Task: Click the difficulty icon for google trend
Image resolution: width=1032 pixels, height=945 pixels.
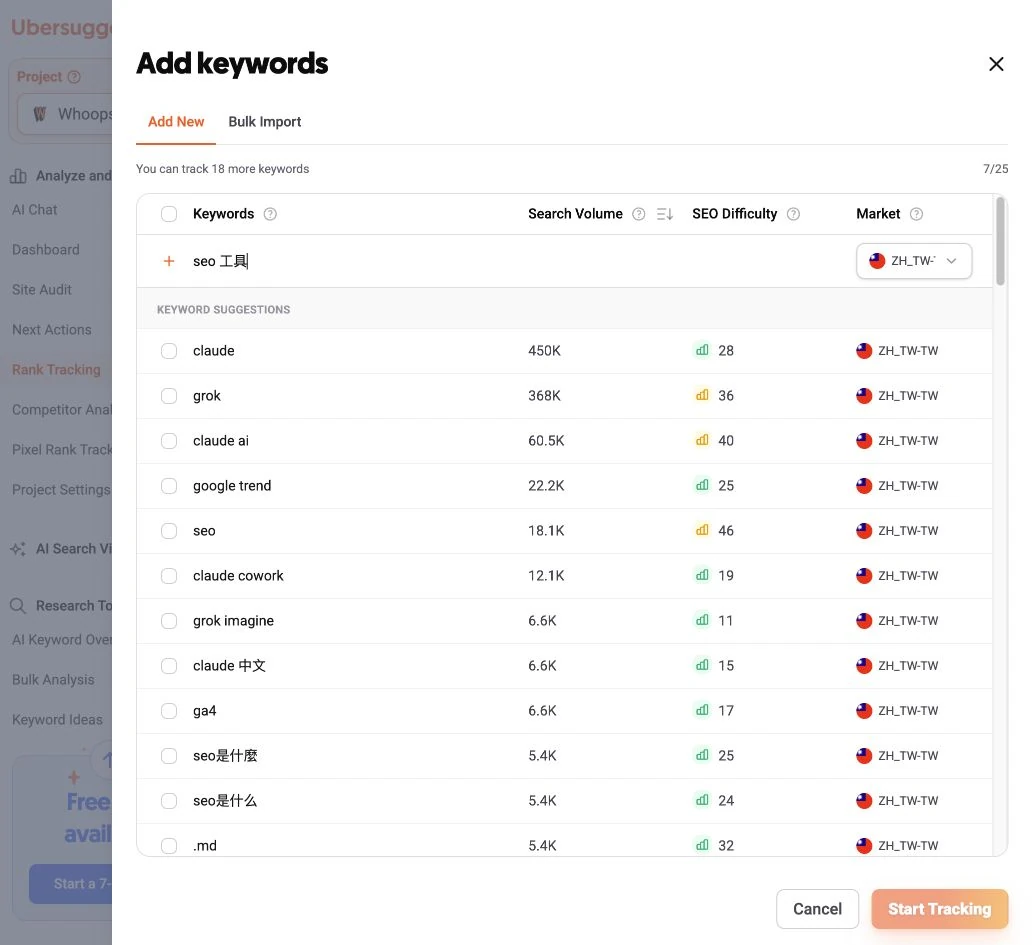Action: tap(702, 485)
